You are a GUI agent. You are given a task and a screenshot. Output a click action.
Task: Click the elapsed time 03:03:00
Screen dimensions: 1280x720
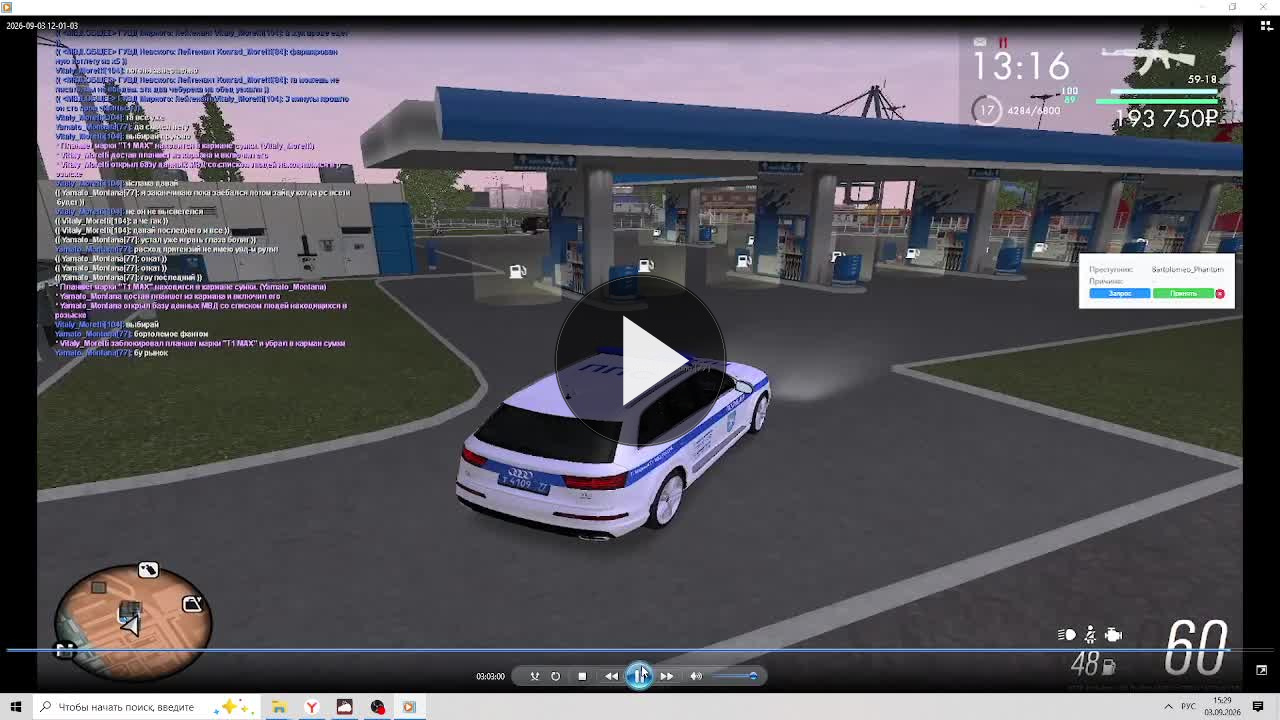point(490,677)
